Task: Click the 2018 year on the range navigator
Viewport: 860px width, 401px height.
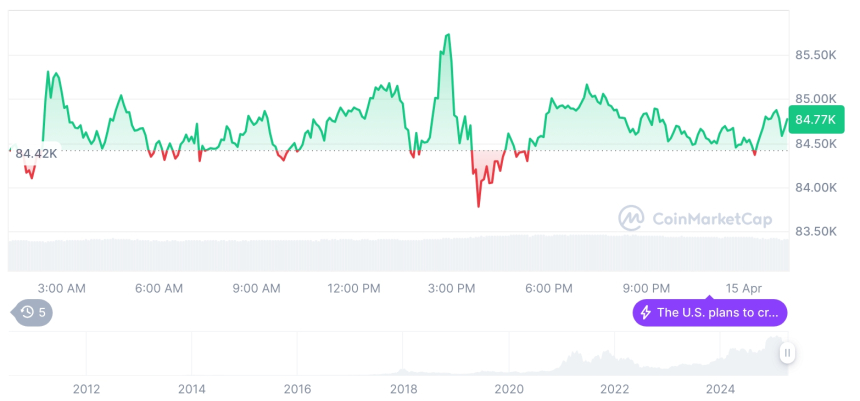Action: pos(403,389)
